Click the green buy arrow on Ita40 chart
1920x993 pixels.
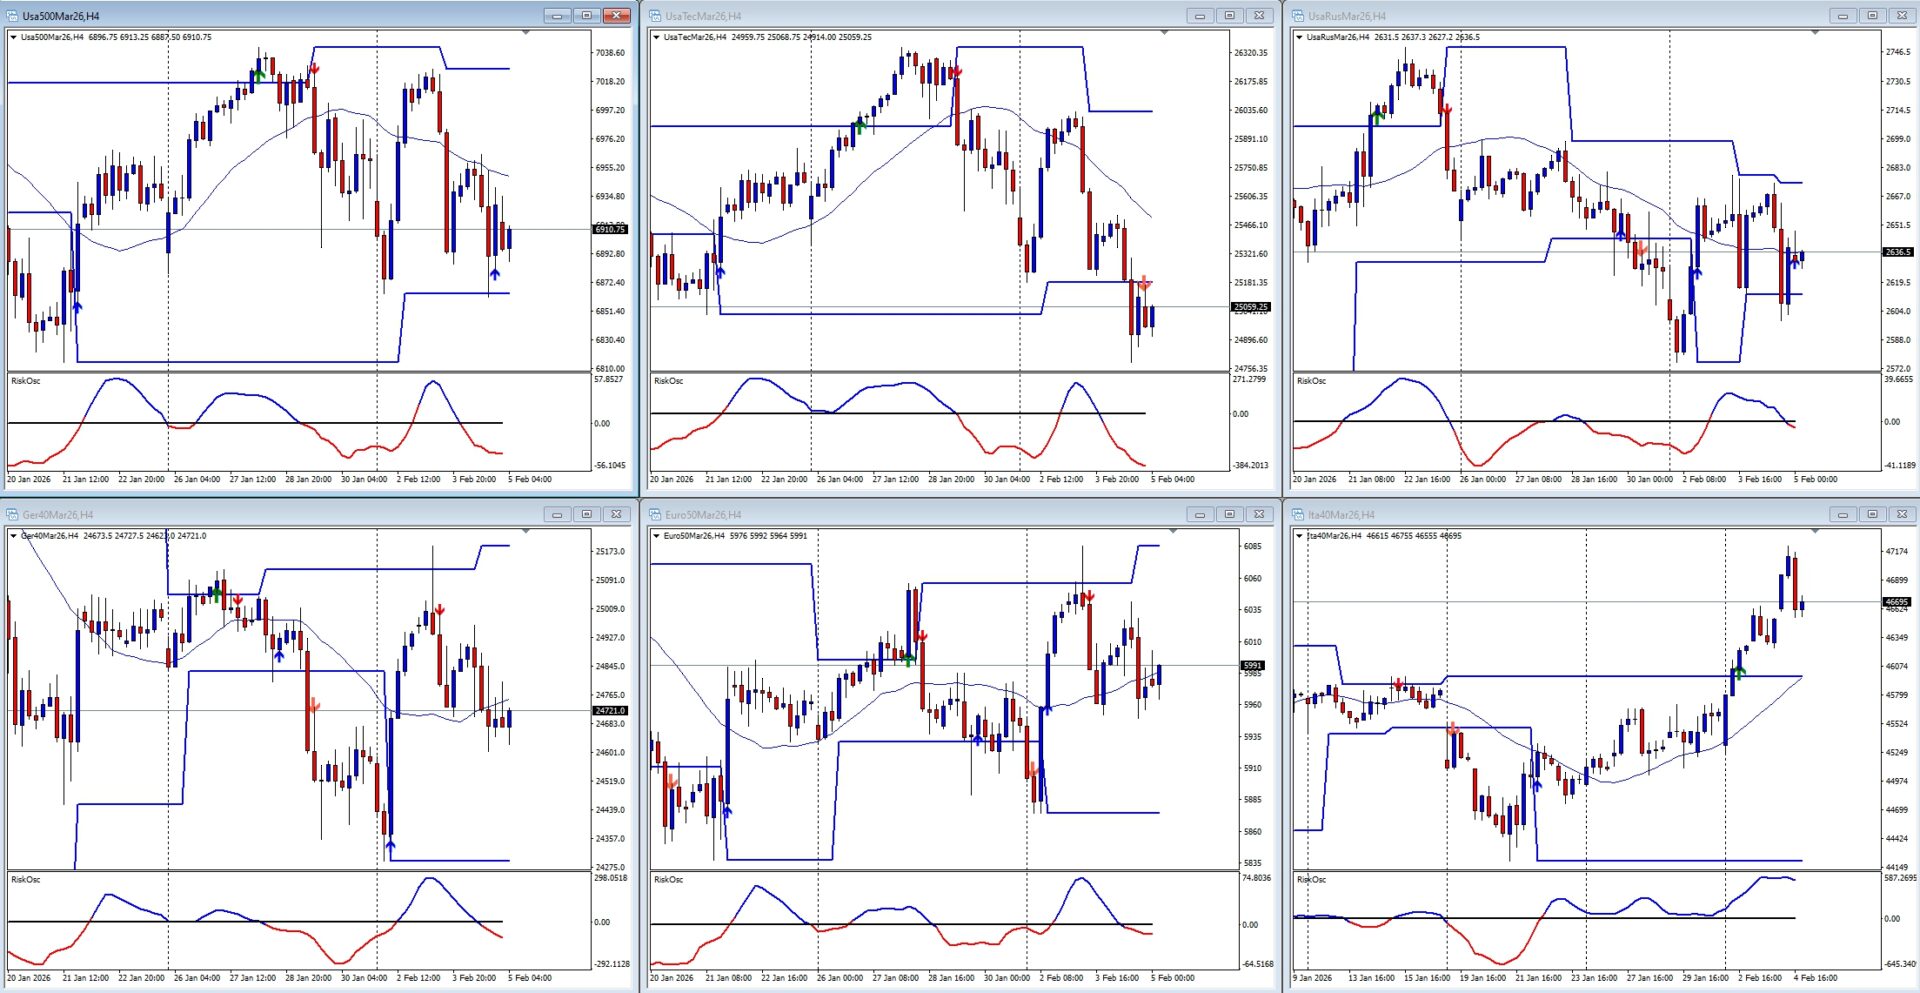tap(1740, 673)
